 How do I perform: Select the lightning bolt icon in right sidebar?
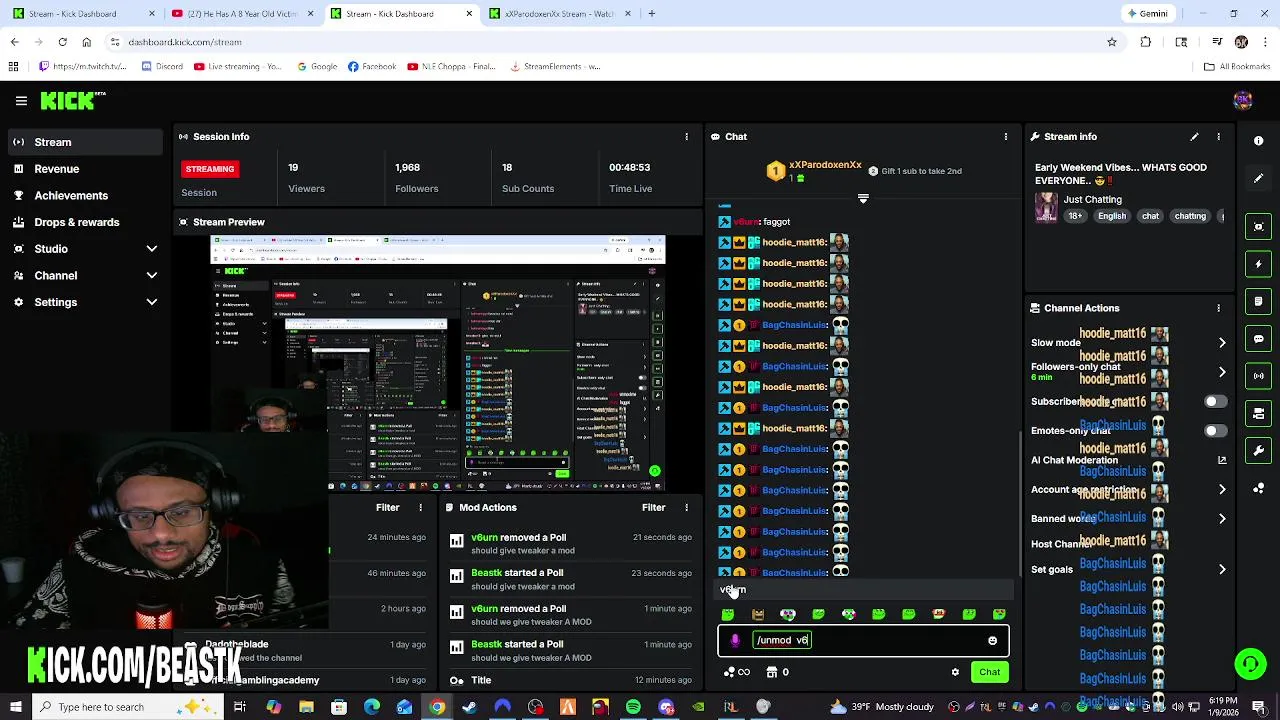coord(1259,264)
